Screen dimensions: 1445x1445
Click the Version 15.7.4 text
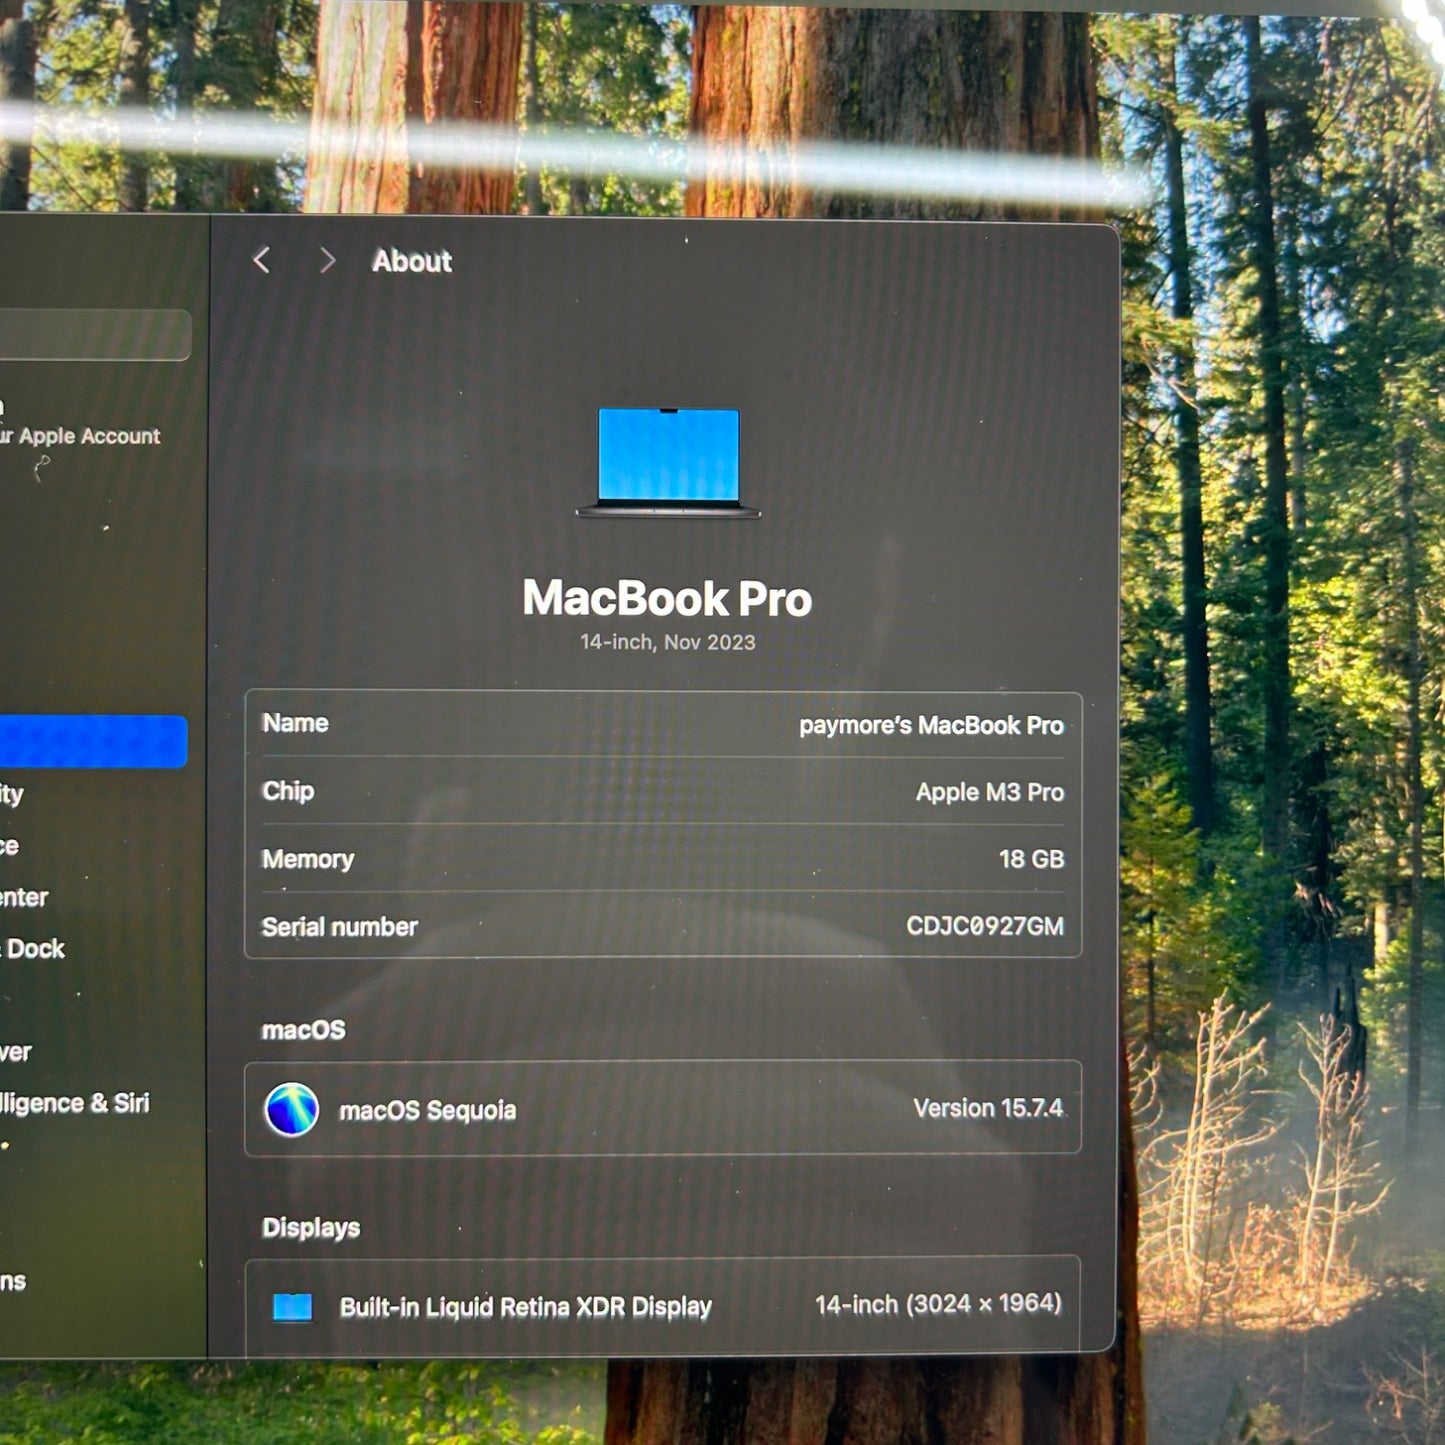(x=988, y=1108)
